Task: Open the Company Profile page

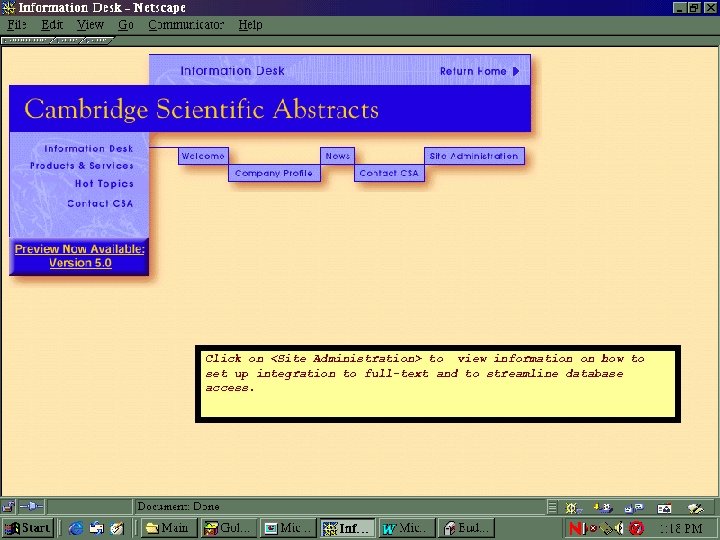Action: (274, 173)
